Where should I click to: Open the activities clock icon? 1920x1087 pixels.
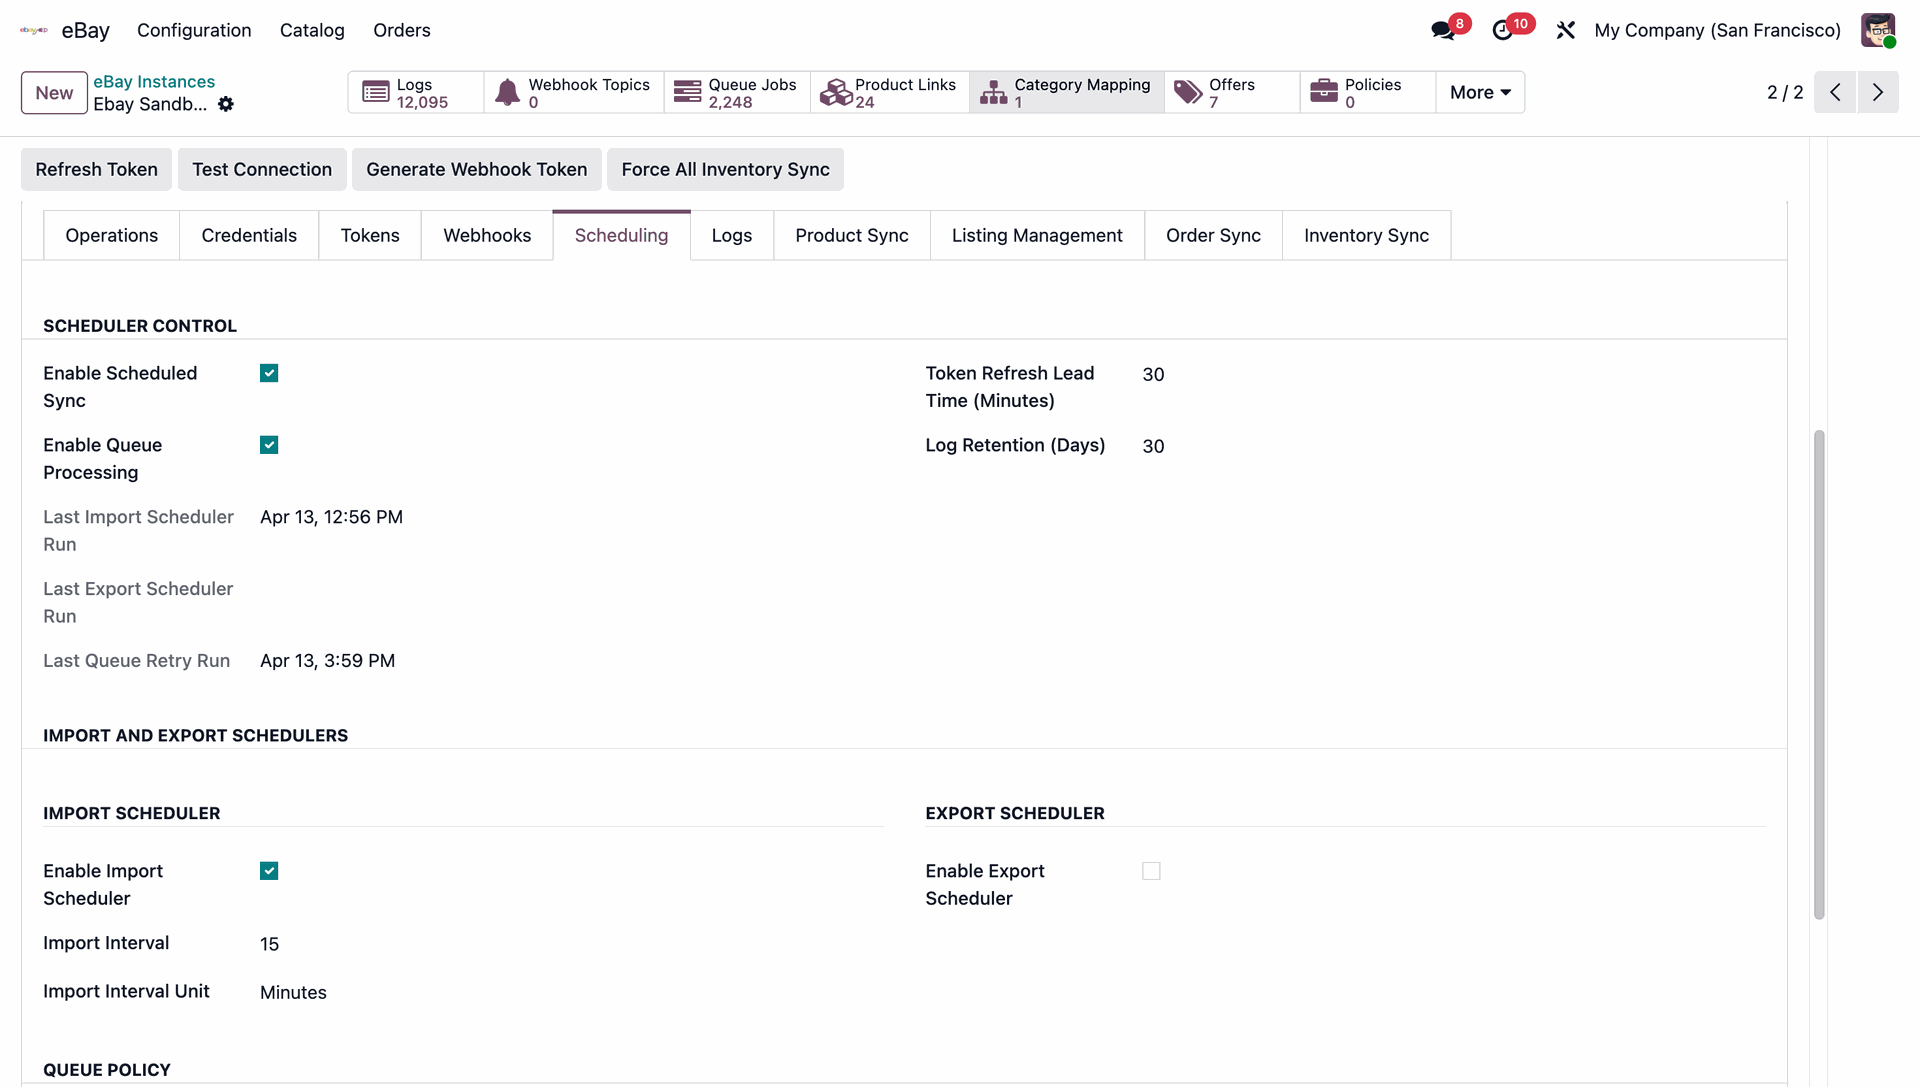[1502, 31]
